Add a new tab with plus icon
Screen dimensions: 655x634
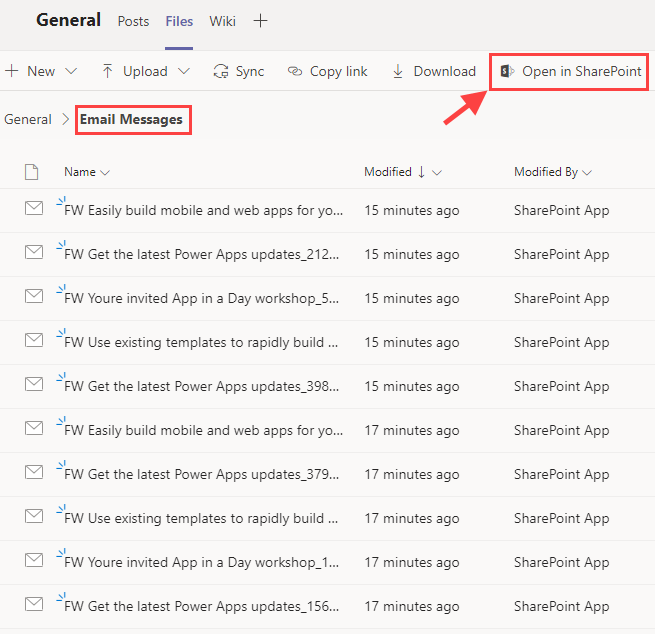point(260,20)
